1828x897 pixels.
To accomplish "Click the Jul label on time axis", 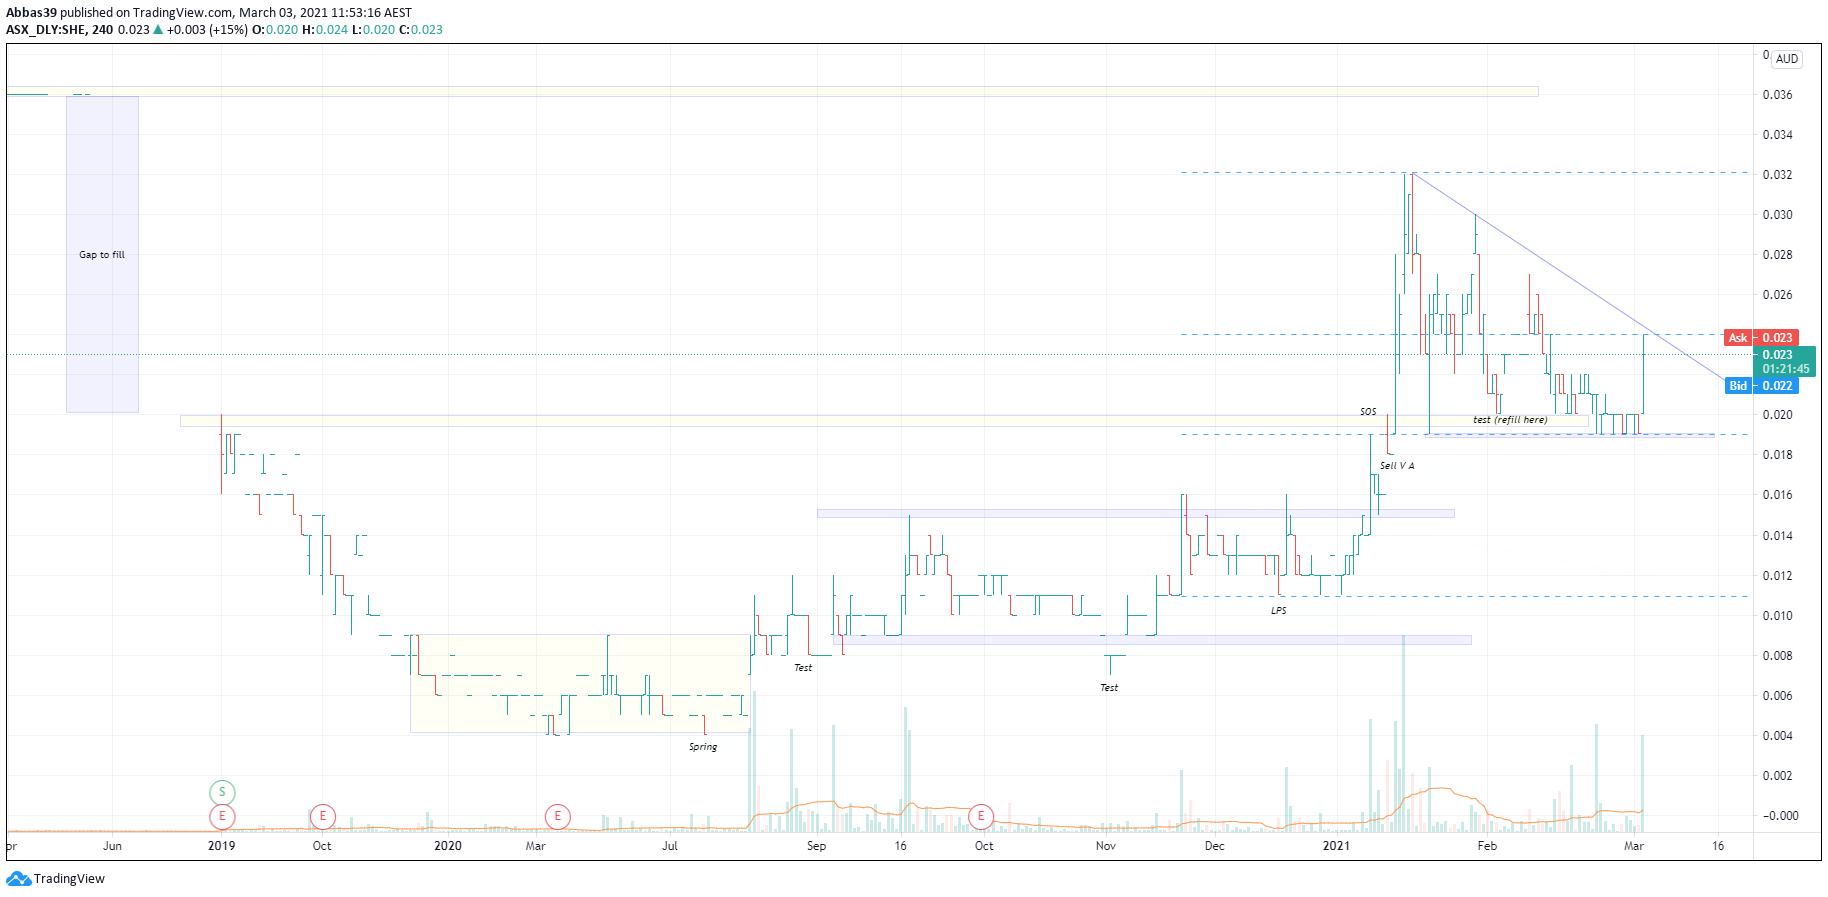I will [x=670, y=846].
